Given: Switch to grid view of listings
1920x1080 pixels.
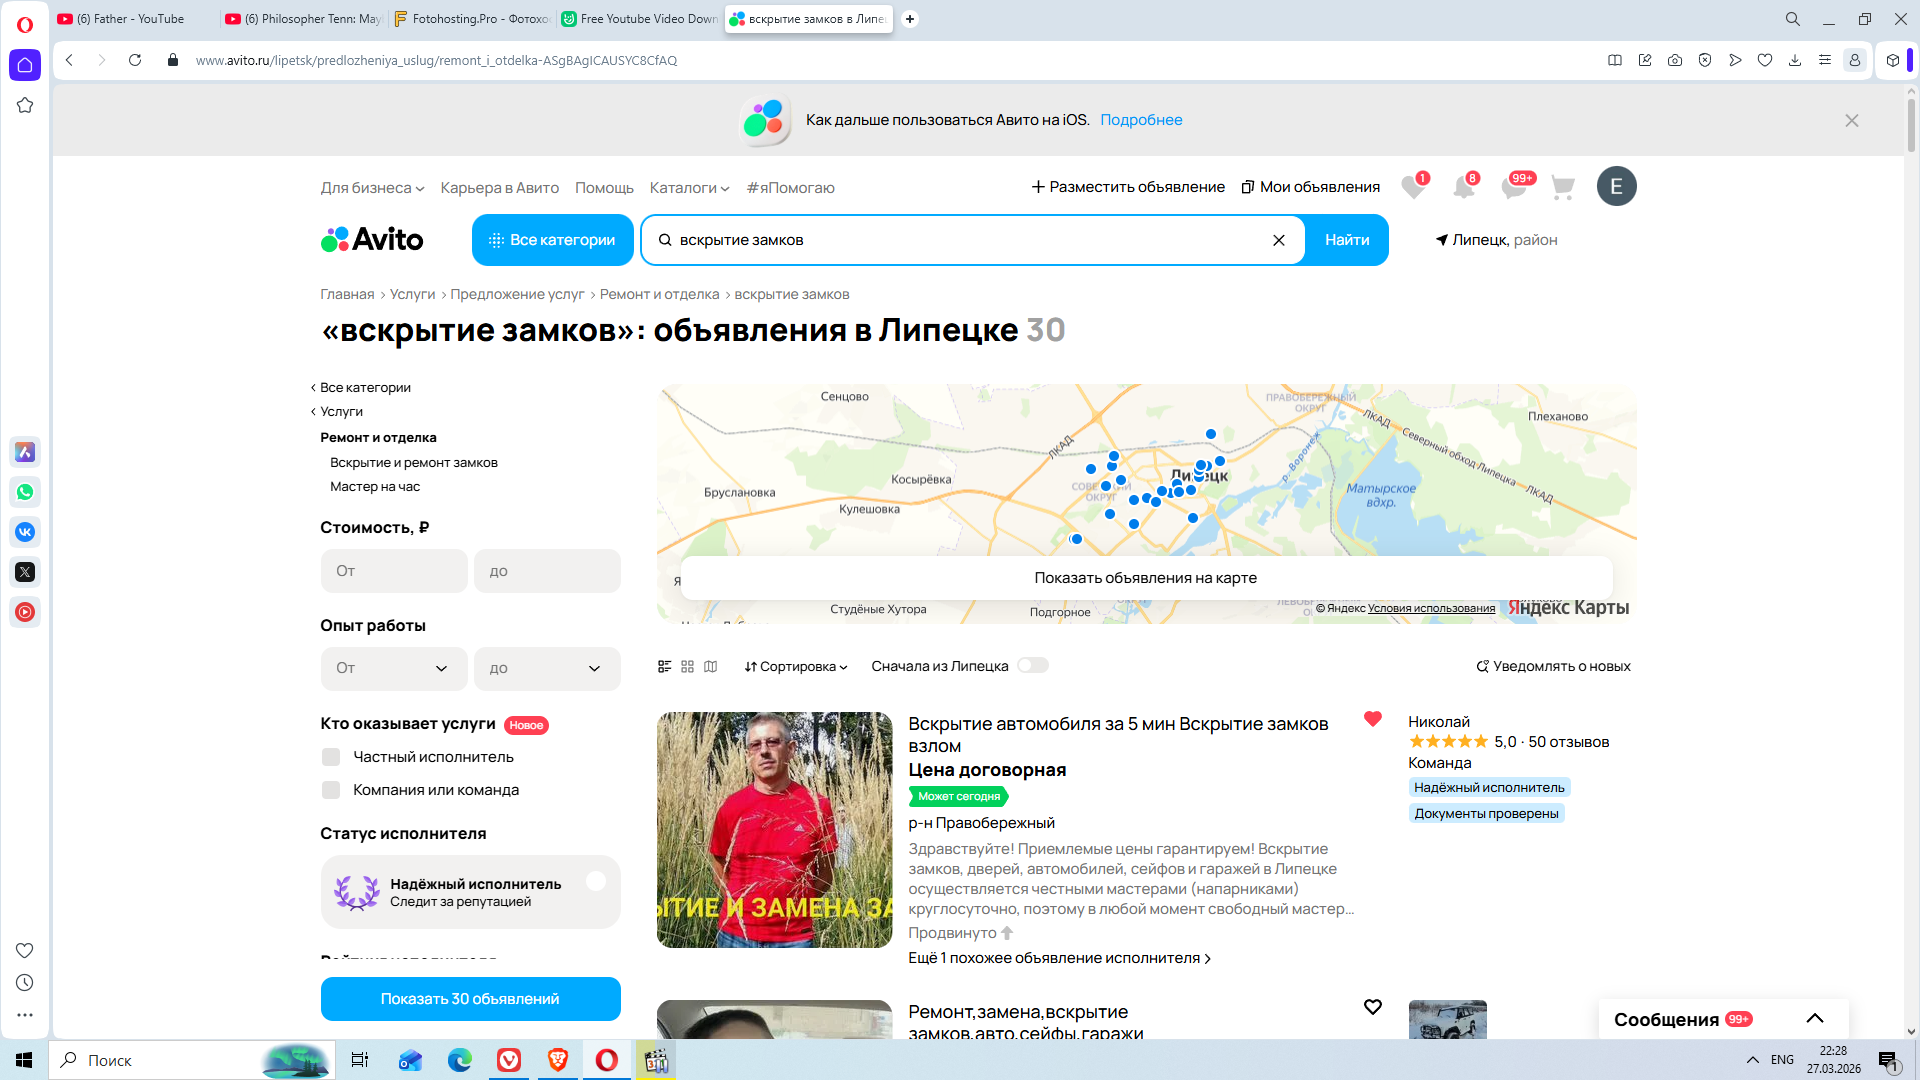Looking at the screenshot, I should coord(687,666).
